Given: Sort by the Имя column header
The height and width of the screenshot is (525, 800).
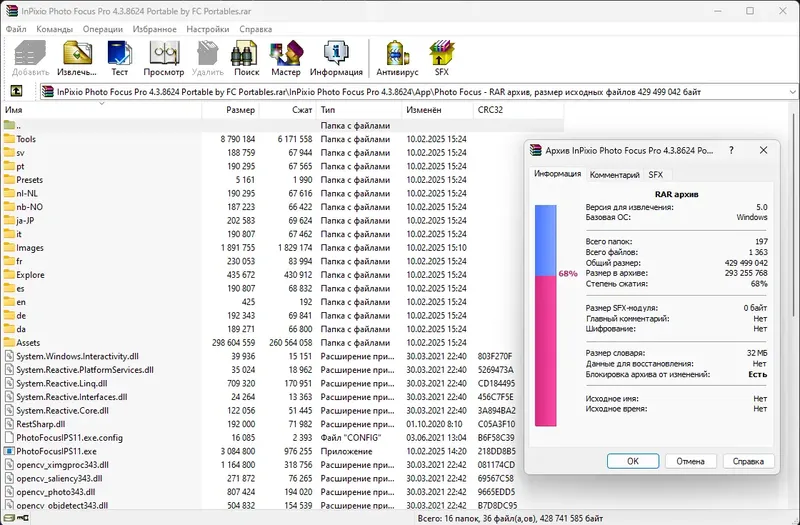Looking at the screenshot, I should pos(102,110).
